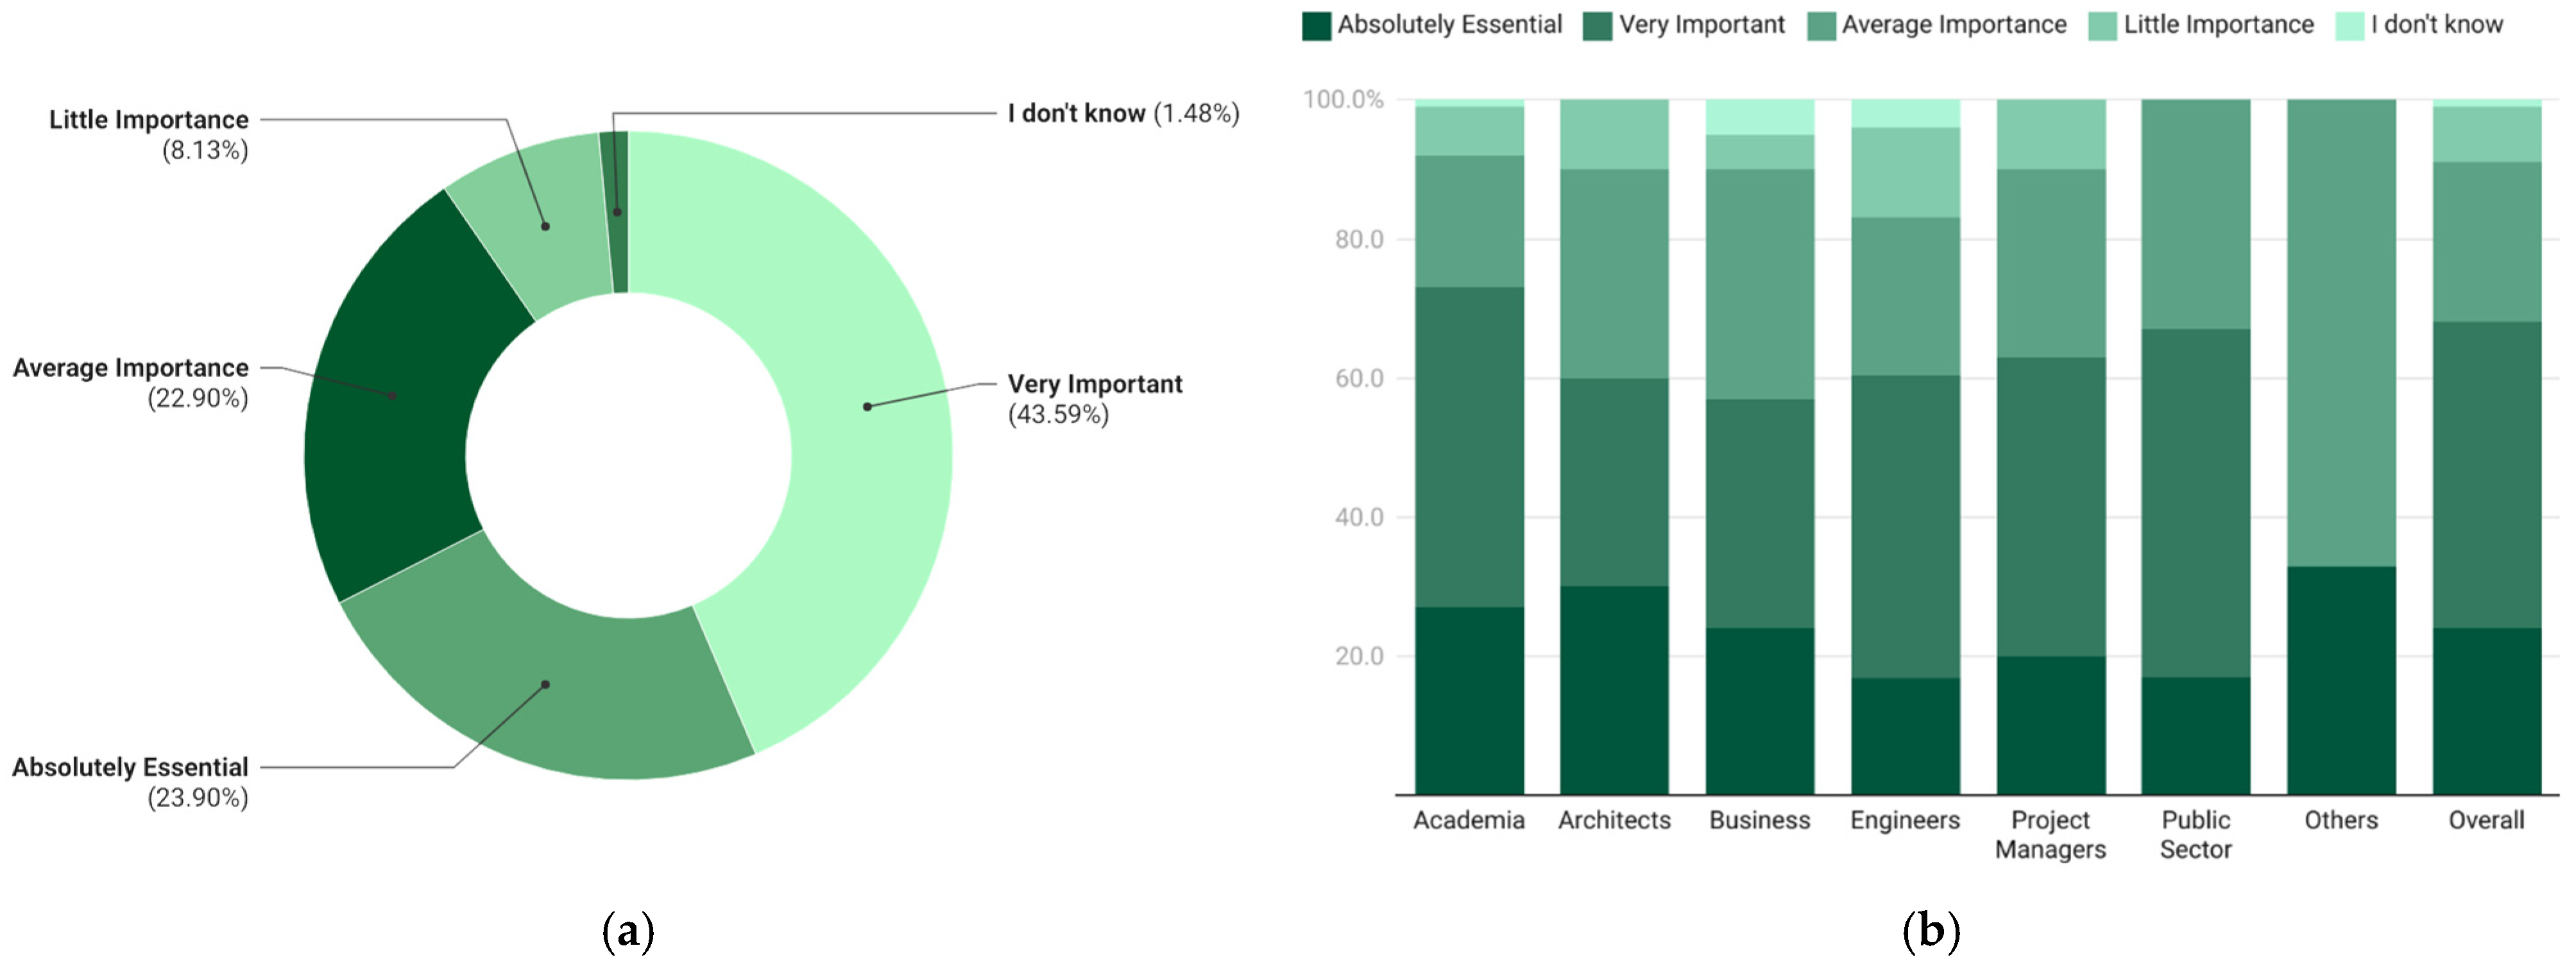Click the Public Sector axis label
2576x964 pixels.
2196,834
